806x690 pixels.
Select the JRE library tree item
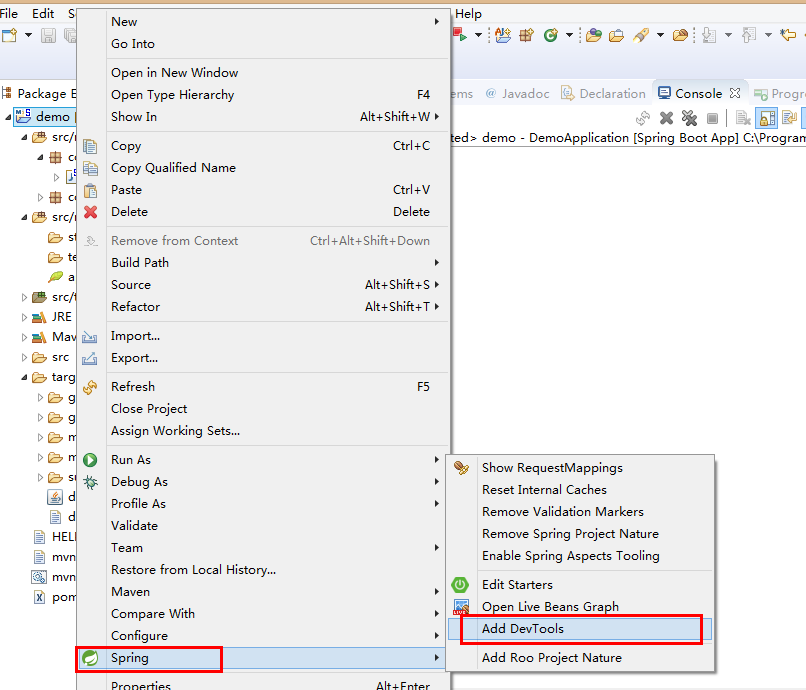tap(51, 317)
